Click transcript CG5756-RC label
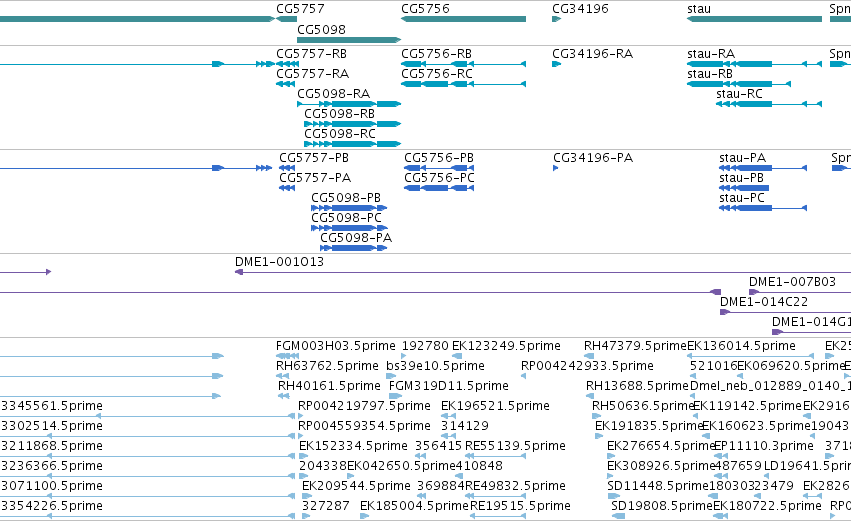Image resolution: width=851 pixels, height=521 pixels. click(x=436, y=74)
